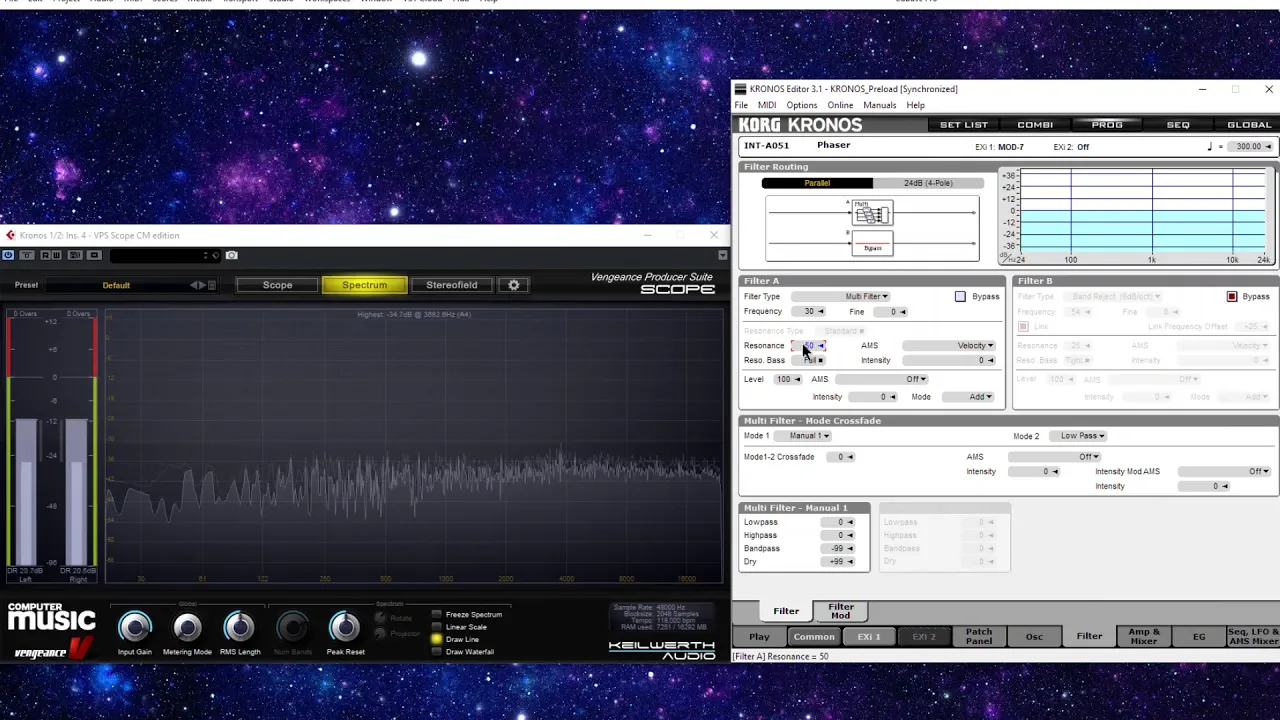The width and height of the screenshot is (1280, 720).
Task: Open Filter A Level AMS Off dropdown
Action: tap(882, 380)
